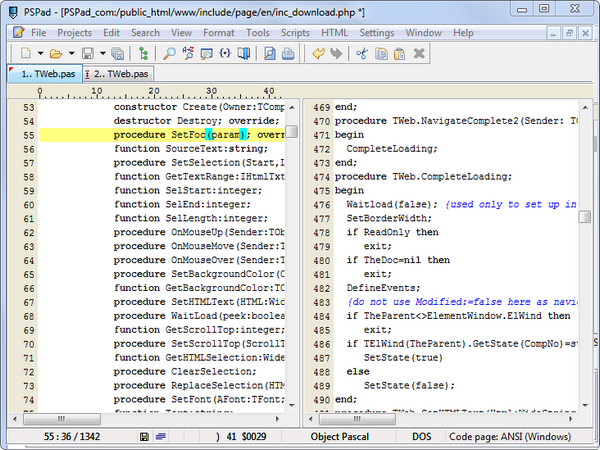Open the Format menu
The image size is (600, 450).
point(219,33)
